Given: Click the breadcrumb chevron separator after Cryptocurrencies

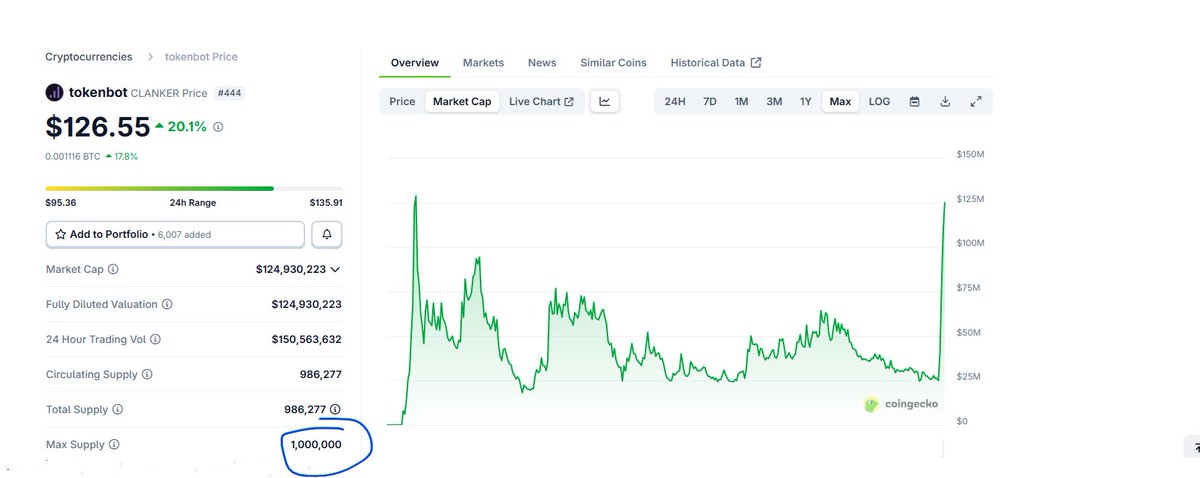Looking at the screenshot, I should click(x=150, y=57).
